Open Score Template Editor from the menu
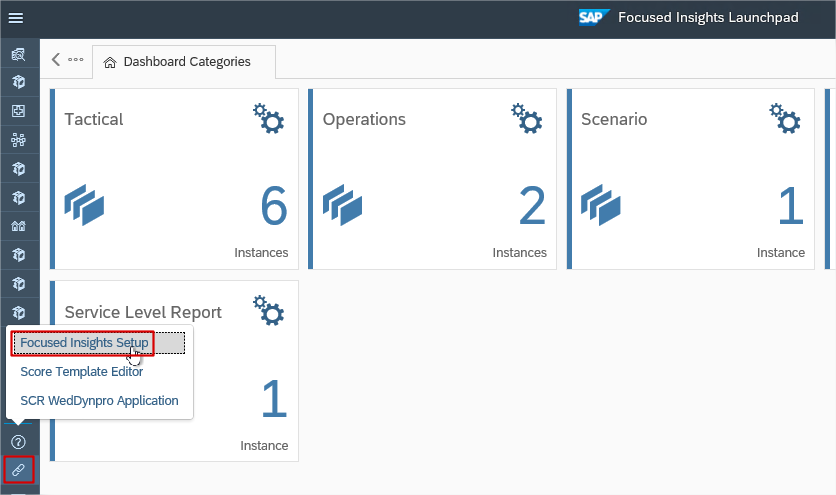 click(82, 372)
